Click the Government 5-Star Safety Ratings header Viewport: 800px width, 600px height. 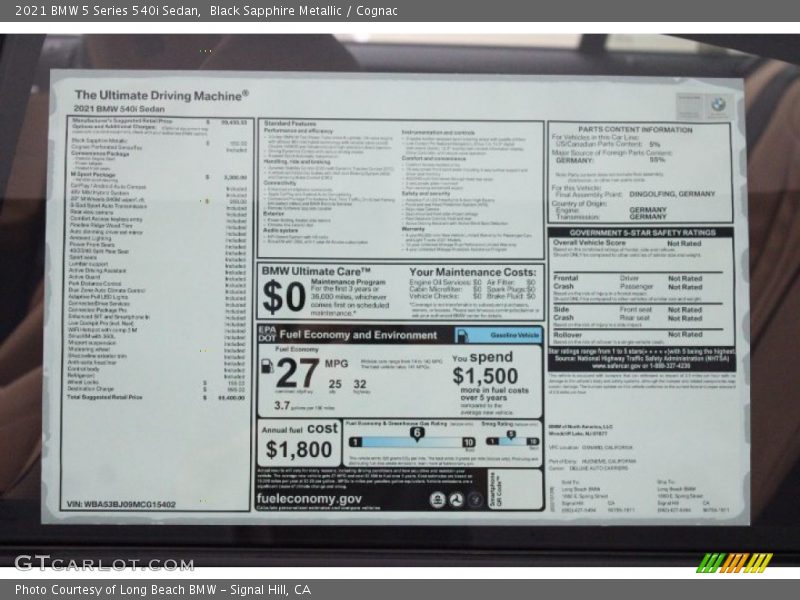tap(640, 231)
